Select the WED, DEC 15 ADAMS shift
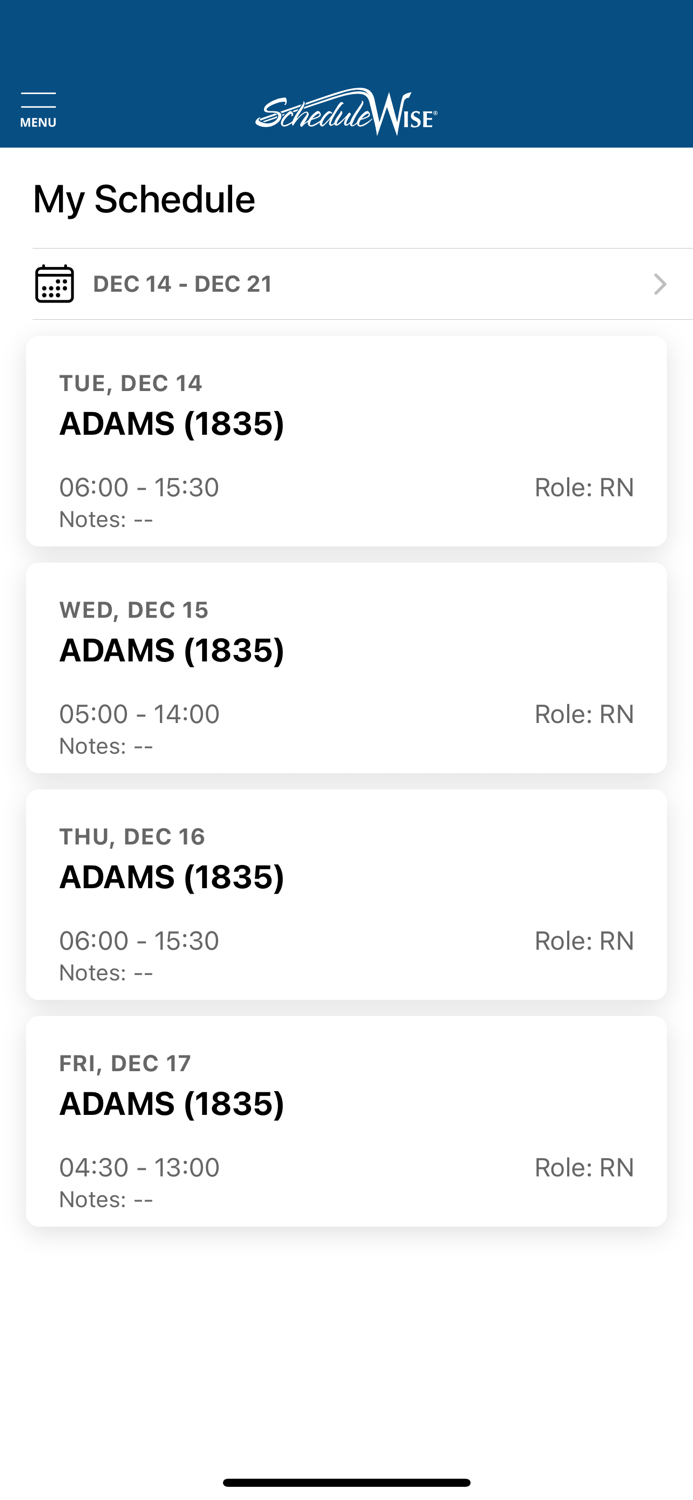This screenshot has height=1500, width=693. (346, 668)
